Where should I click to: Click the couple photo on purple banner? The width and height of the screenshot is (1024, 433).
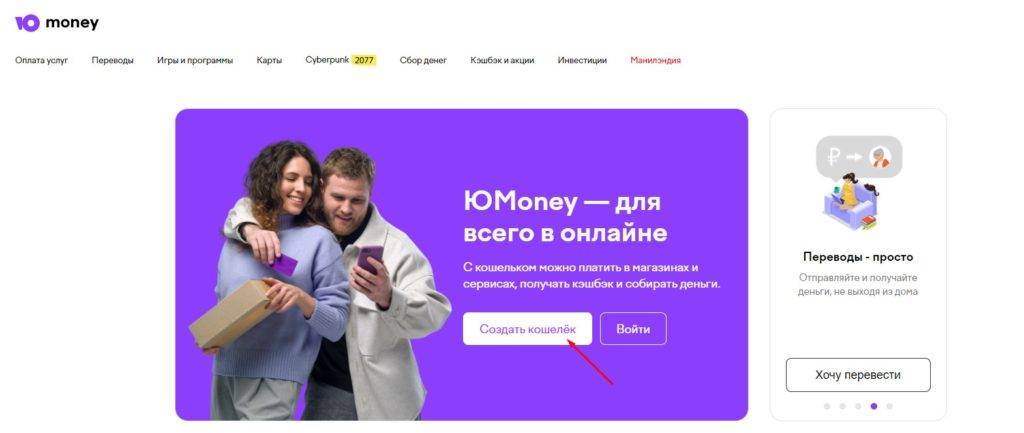pos(320,280)
